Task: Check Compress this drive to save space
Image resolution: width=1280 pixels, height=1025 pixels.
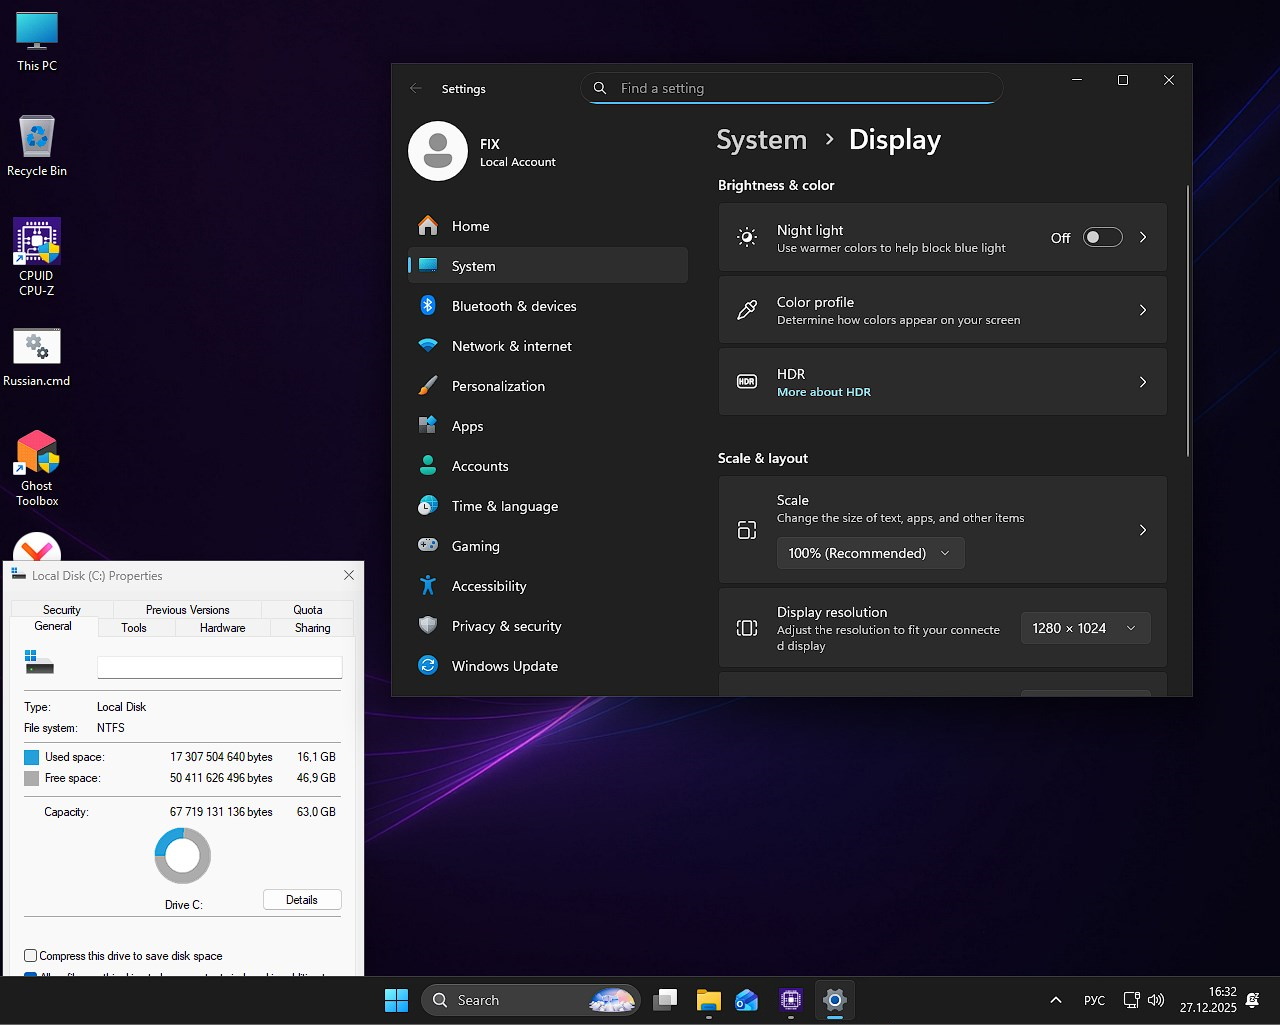Action: [x=31, y=956]
